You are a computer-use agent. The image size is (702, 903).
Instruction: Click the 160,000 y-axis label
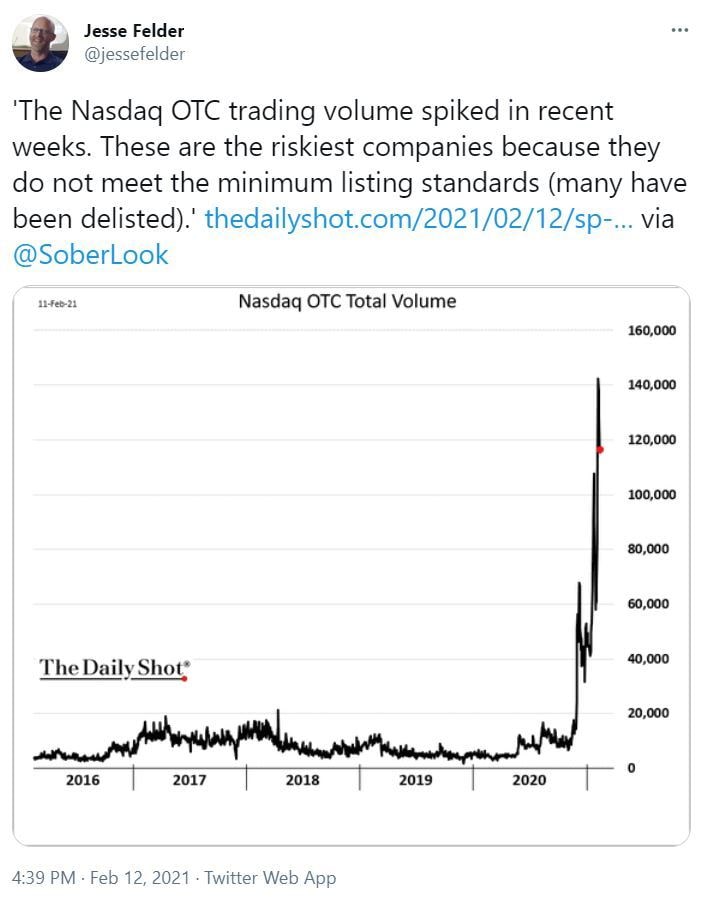pos(651,331)
